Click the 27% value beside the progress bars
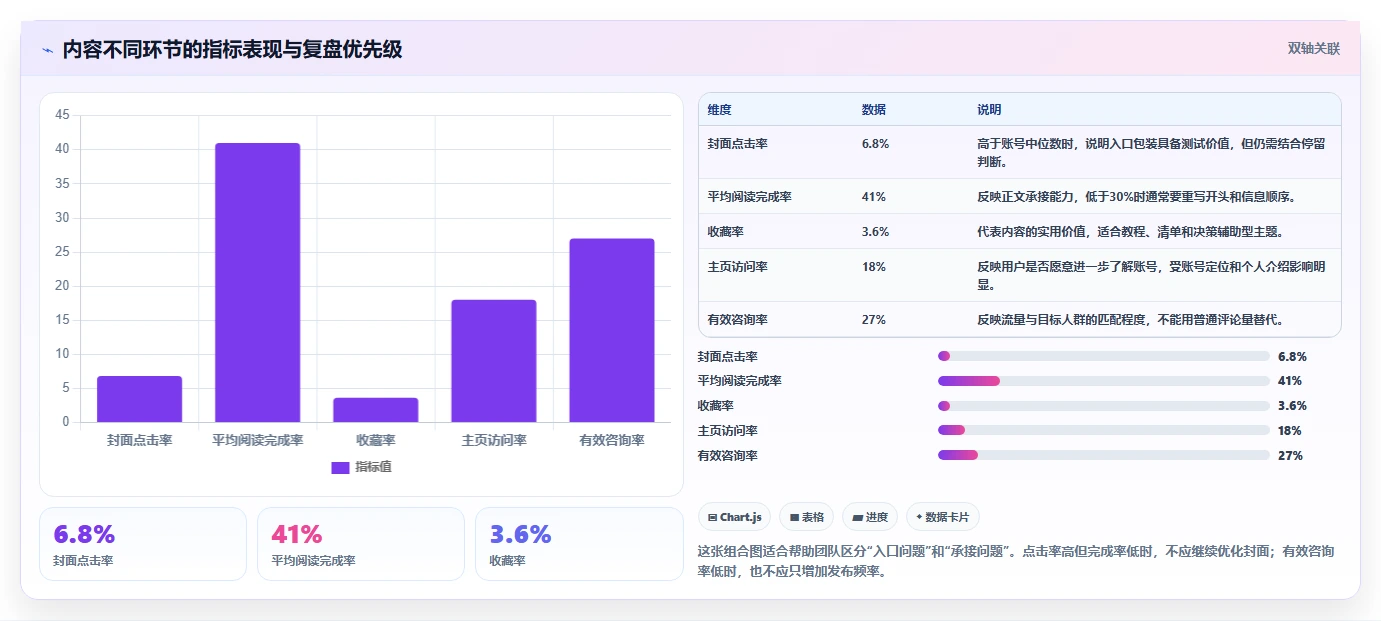1381x621 pixels. point(1290,456)
